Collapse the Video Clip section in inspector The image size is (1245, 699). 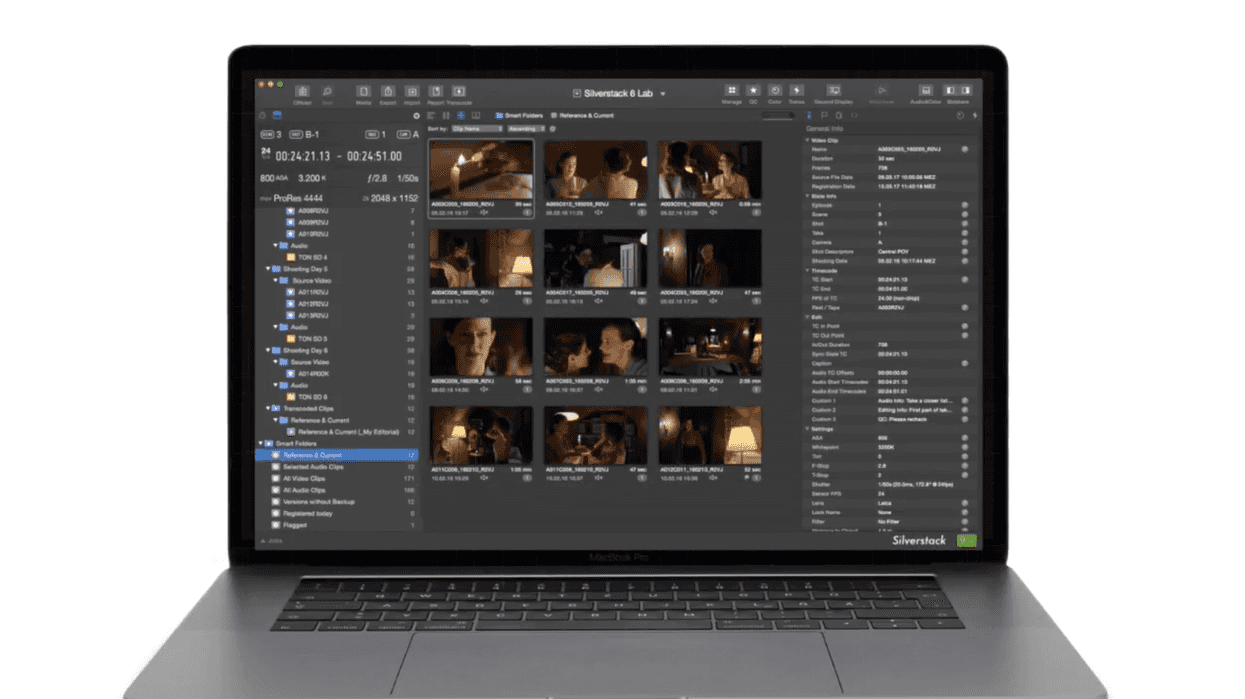808,140
